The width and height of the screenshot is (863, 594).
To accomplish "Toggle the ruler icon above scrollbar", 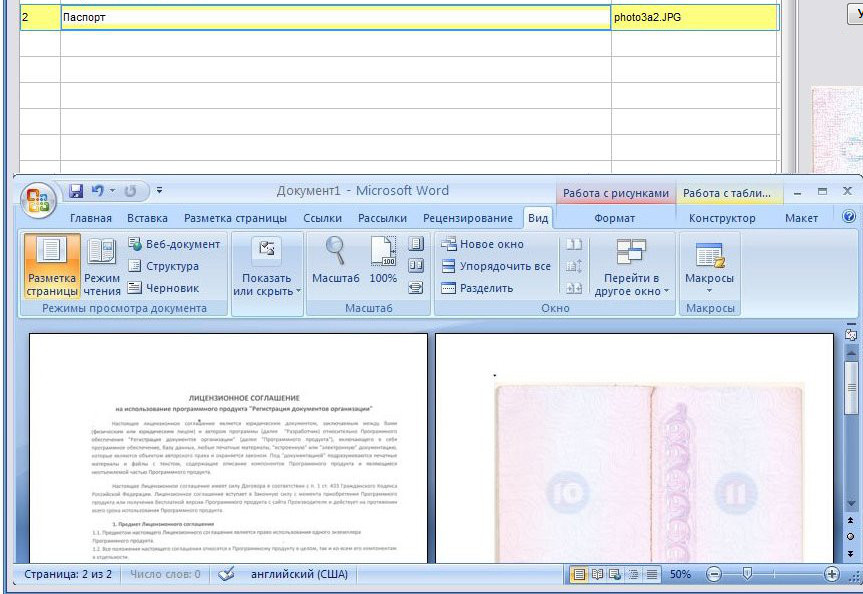I will click(x=851, y=334).
